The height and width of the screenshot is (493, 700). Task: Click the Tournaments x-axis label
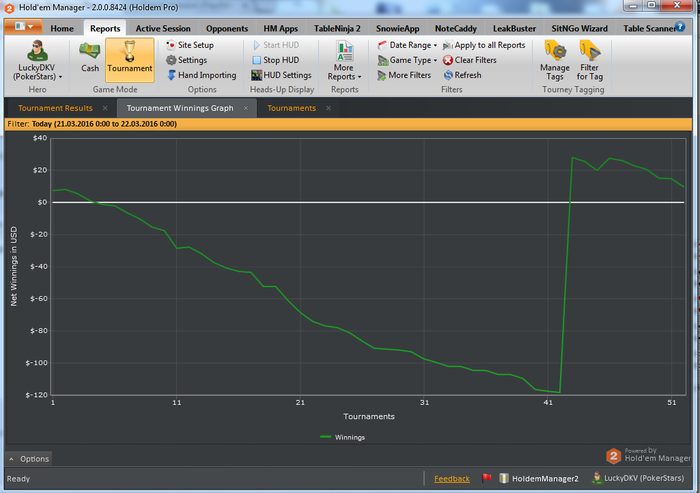tap(369, 416)
